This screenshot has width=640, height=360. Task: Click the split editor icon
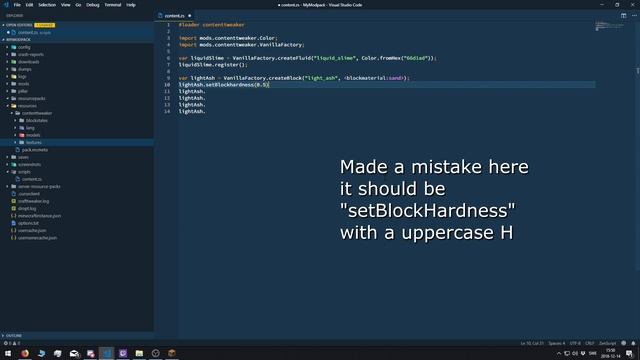[x=623, y=16]
